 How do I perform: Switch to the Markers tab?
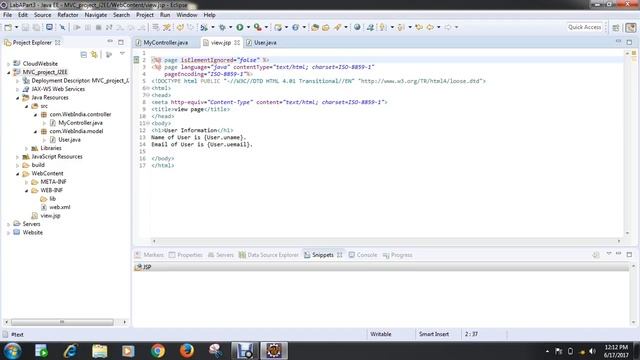click(149, 255)
